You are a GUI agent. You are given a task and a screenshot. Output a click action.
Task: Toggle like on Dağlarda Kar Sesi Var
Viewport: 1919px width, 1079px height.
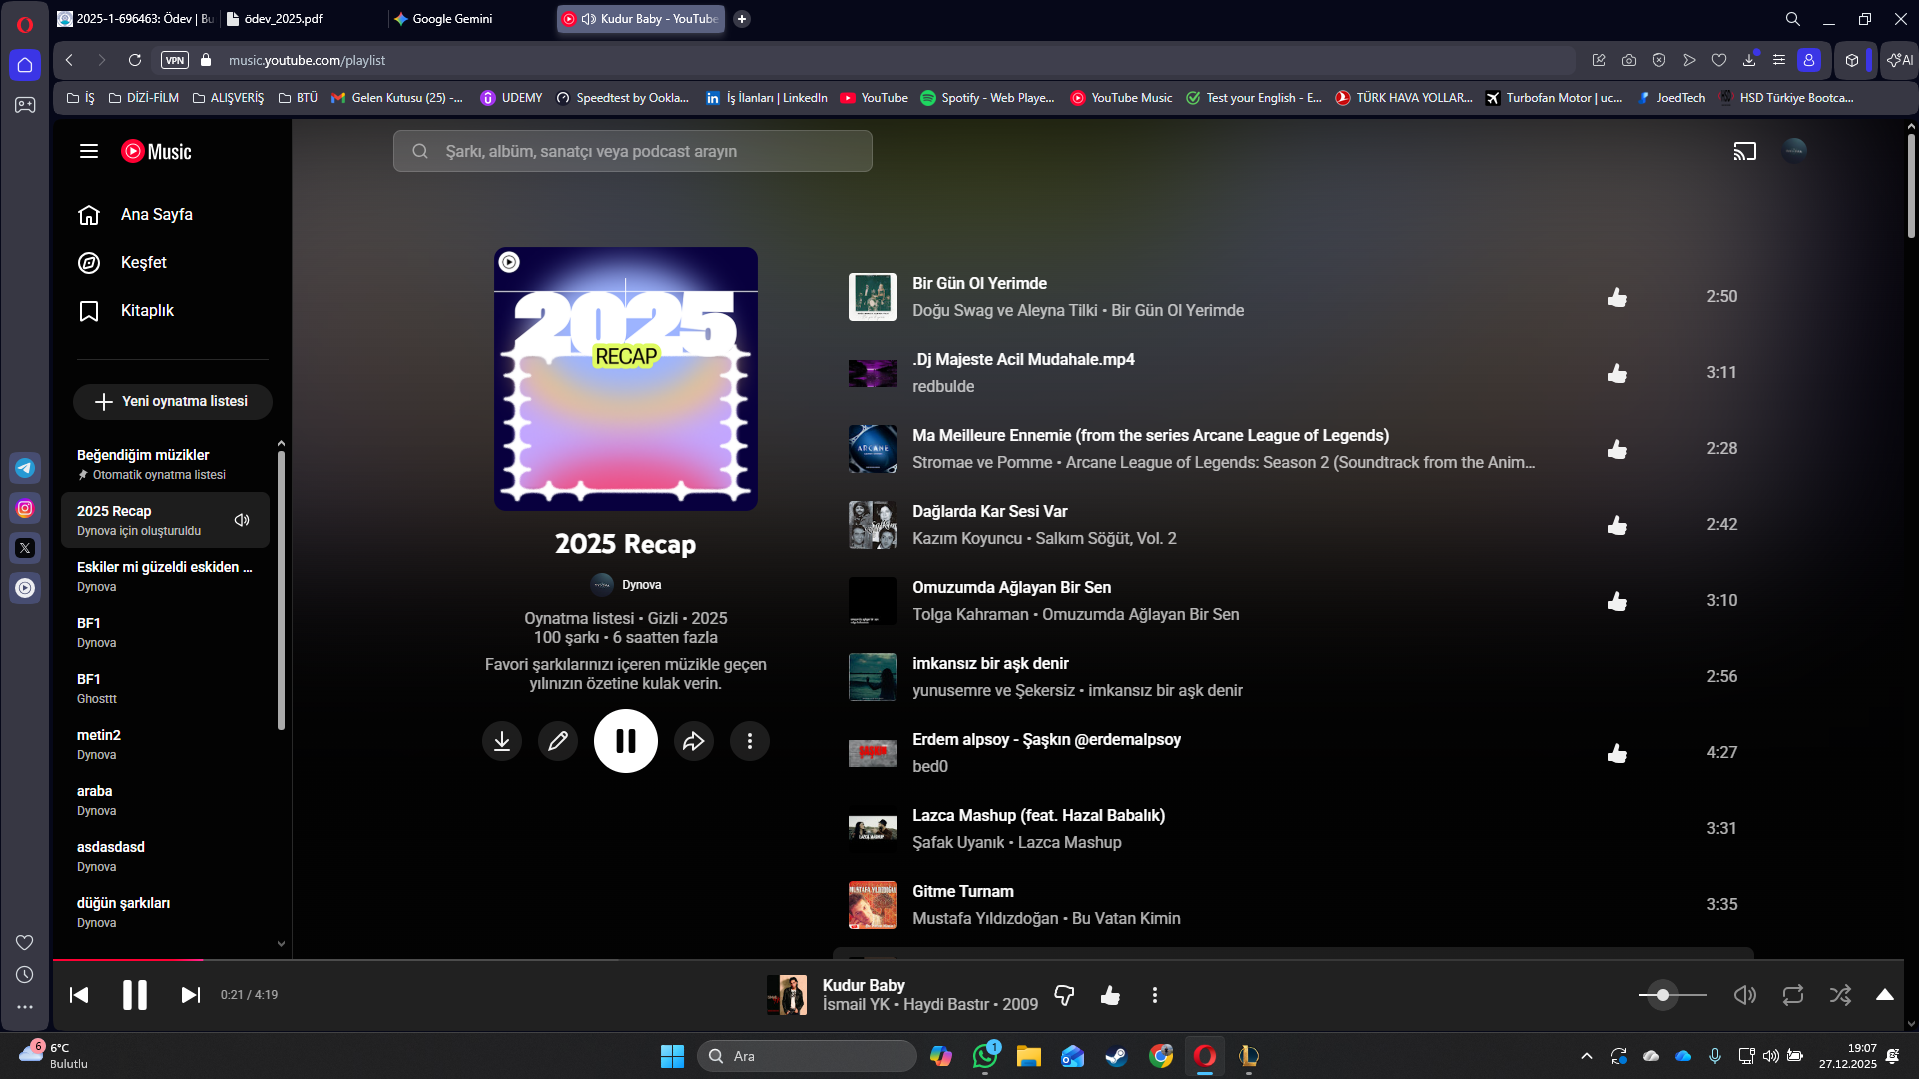click(1617, 525)
